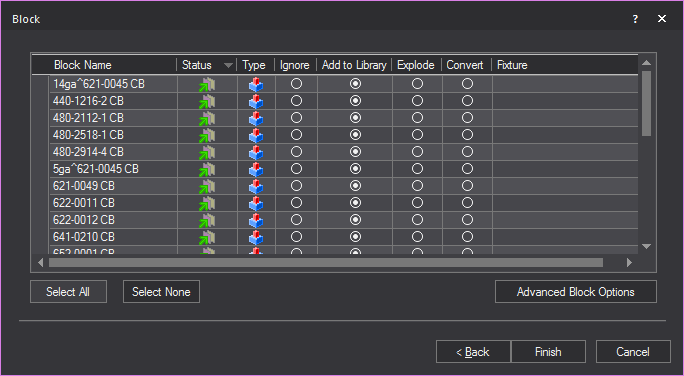Click the Add to Library column header
The height and width of the screenshot is (376, 684).
354,65
